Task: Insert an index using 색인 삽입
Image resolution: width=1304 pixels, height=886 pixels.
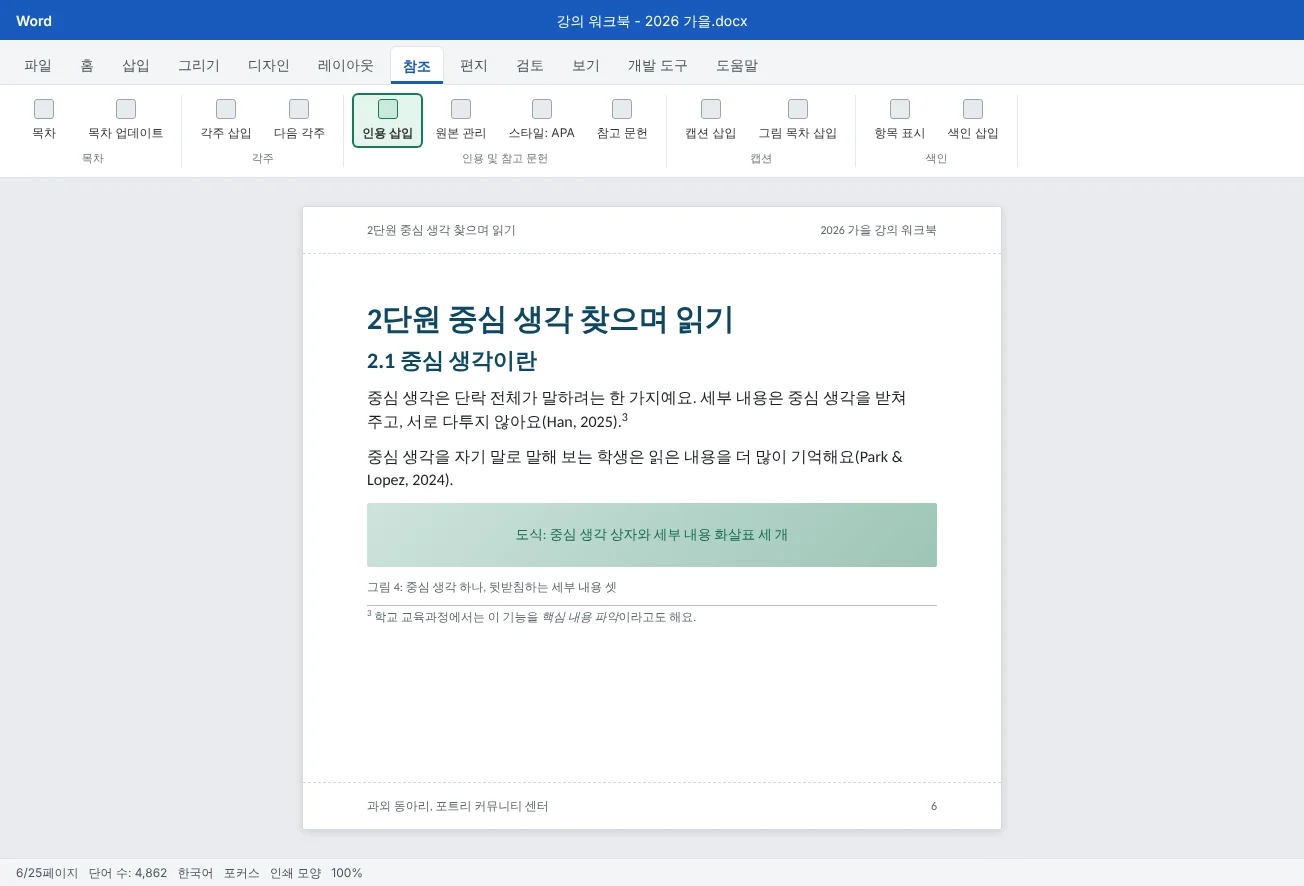Action: 973,121
